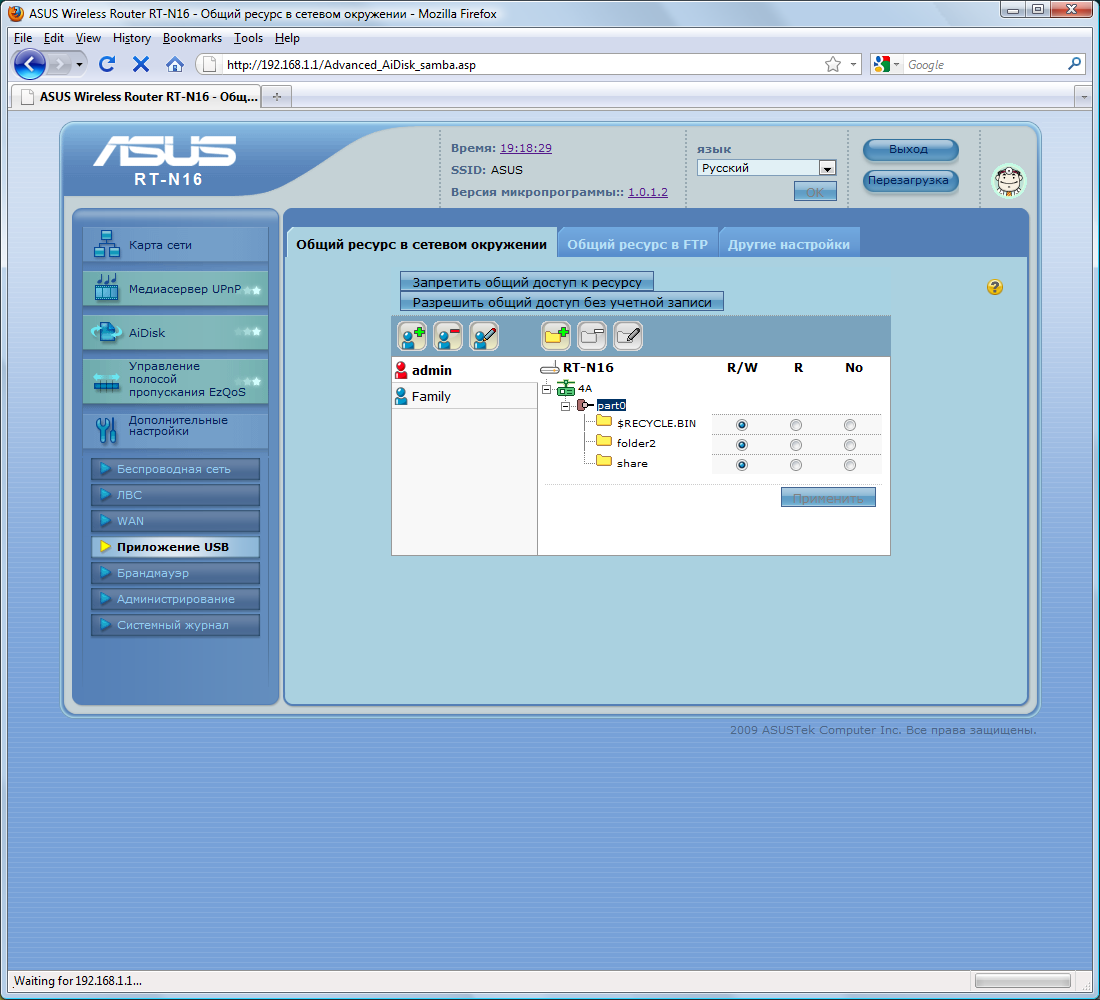Open firmware version link 1.0.1.2

click(648, 192)
